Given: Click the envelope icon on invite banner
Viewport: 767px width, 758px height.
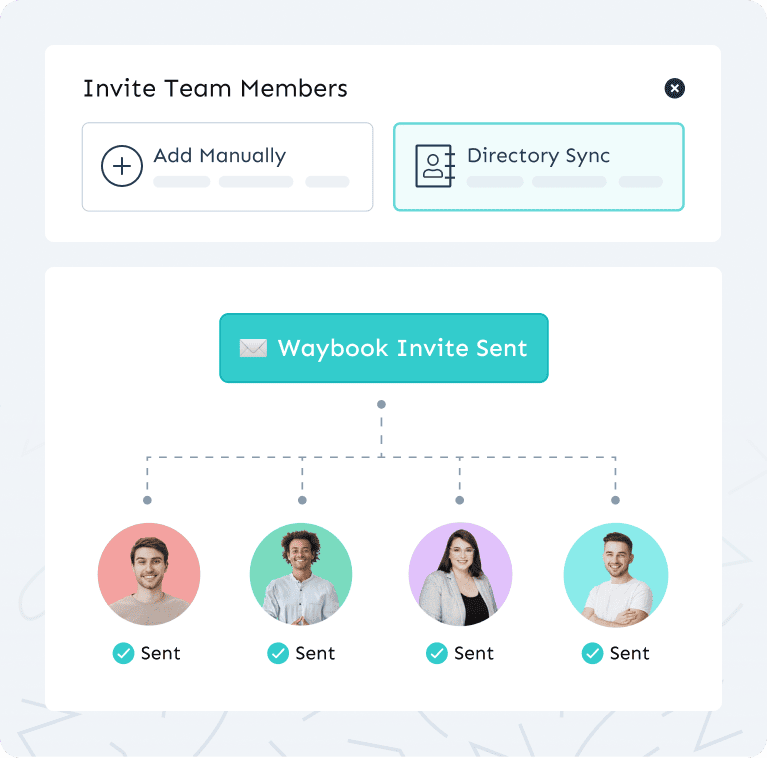Looking at the screenshot, I should click(x=253, y=348).
